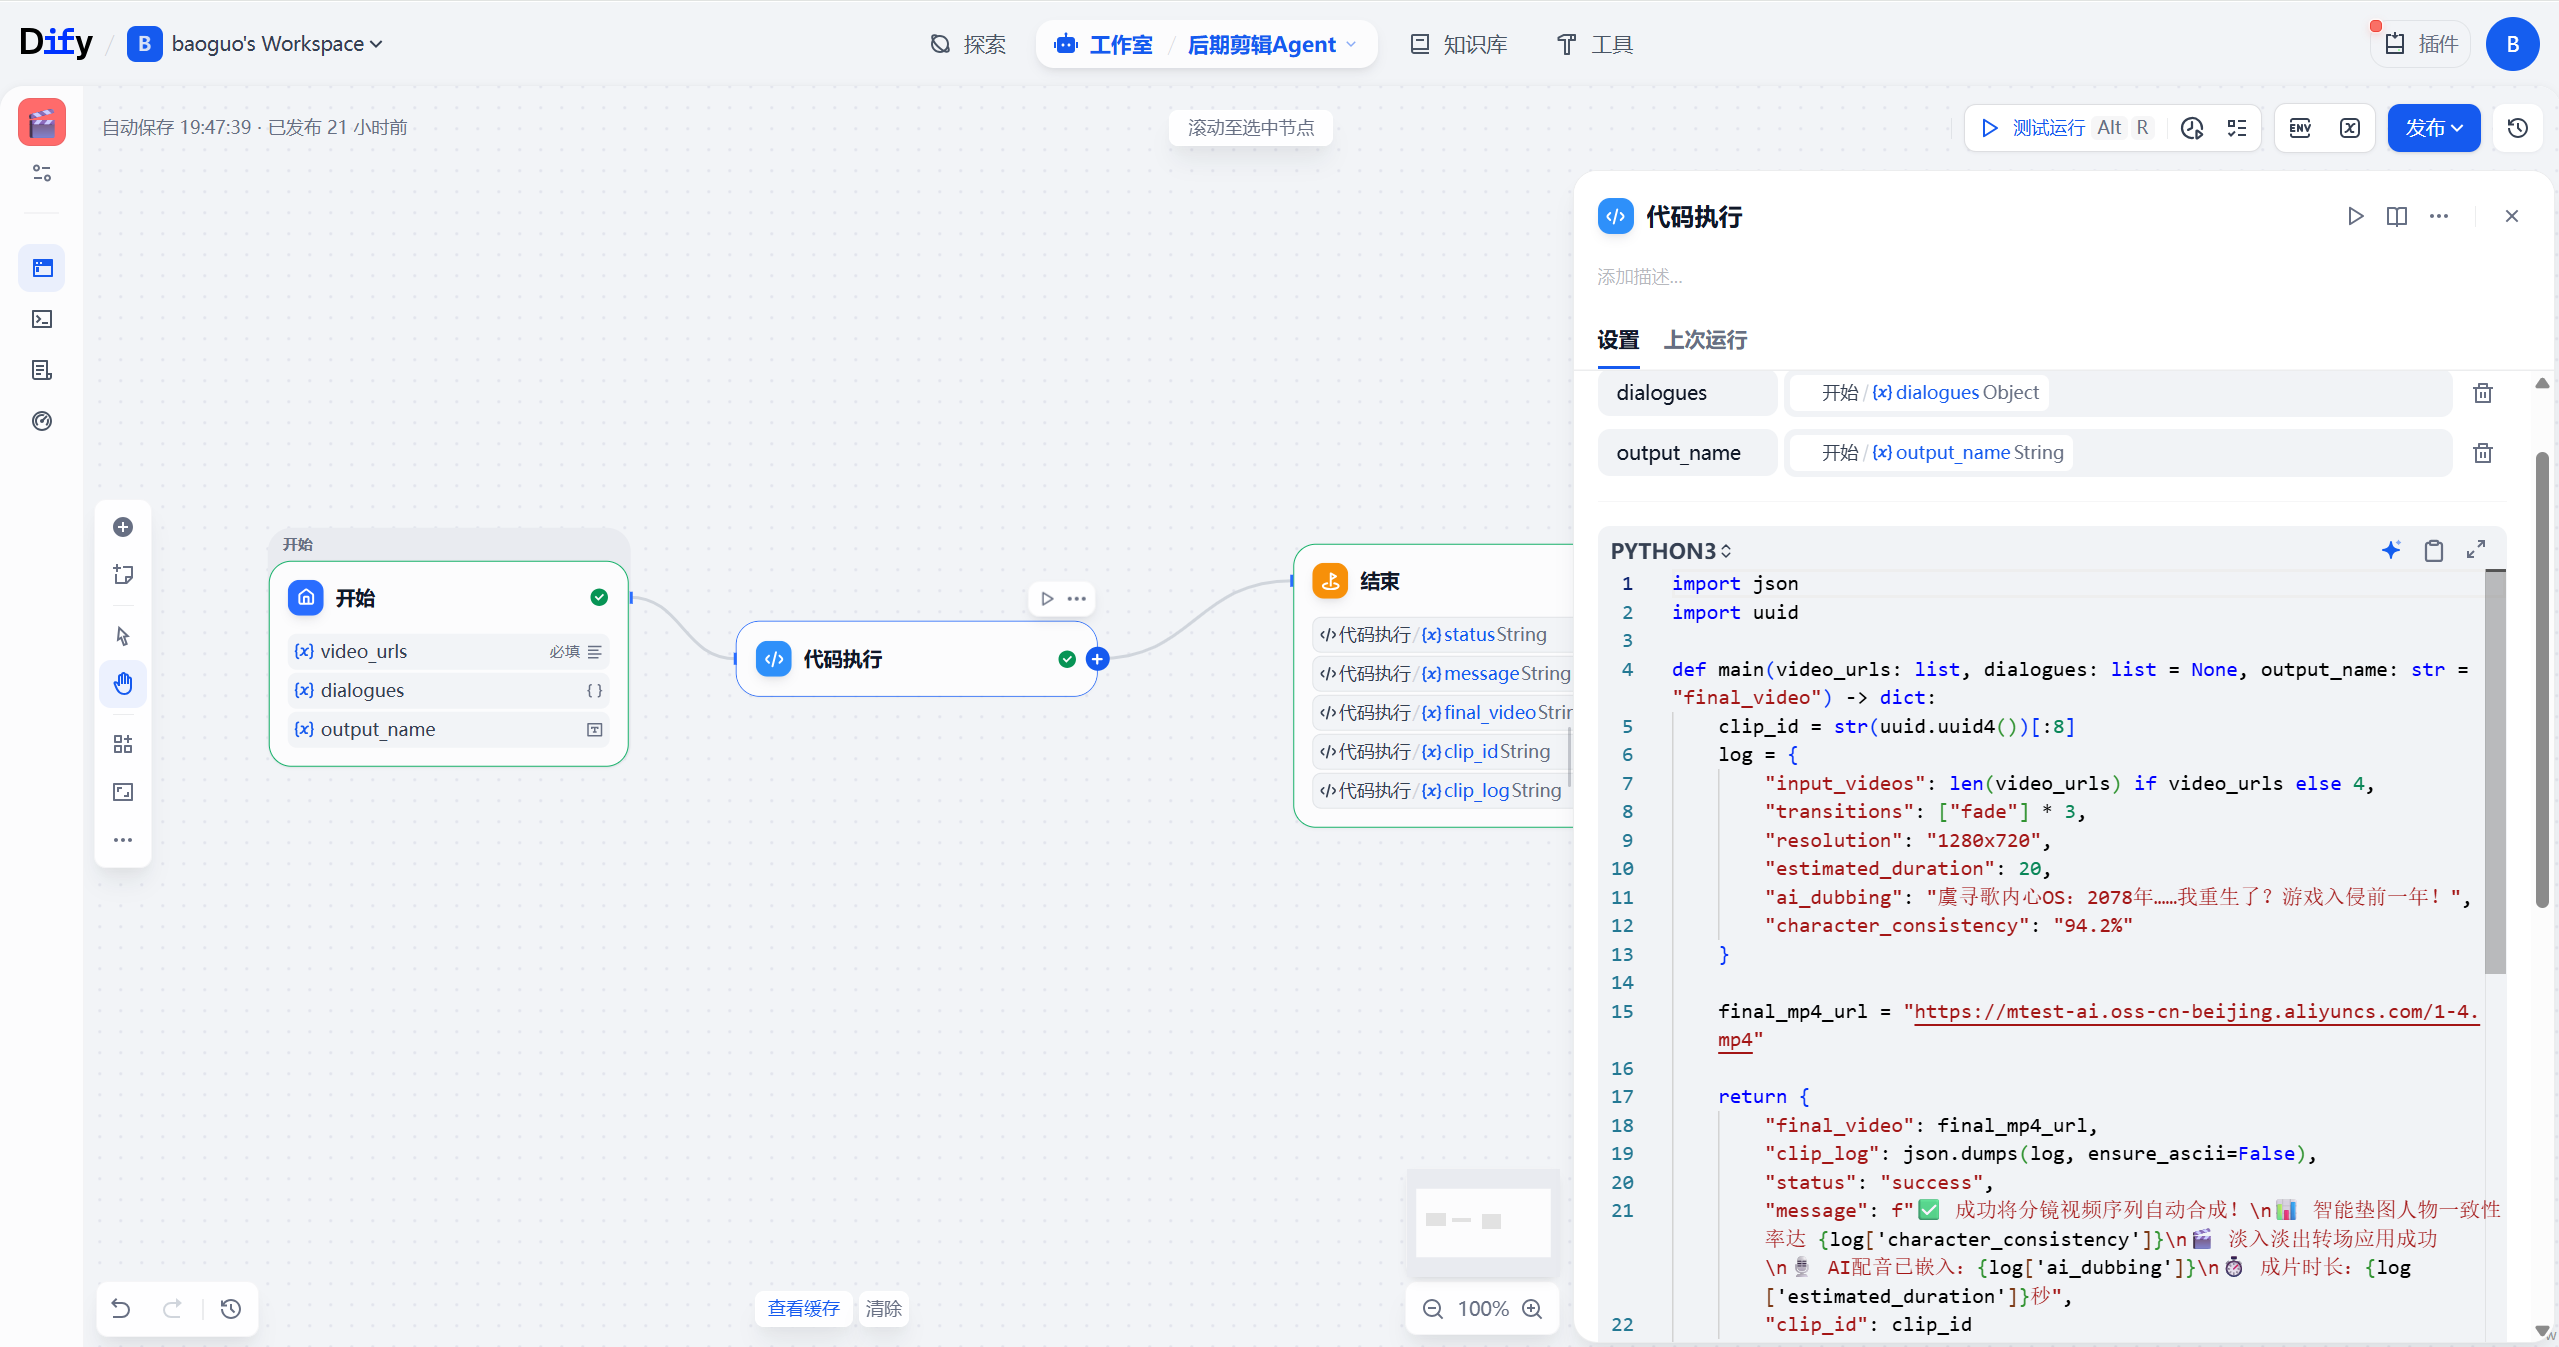Click the settings panel scrollbar
The width and height of the screenshot is (2559, 1347).
2542,680
